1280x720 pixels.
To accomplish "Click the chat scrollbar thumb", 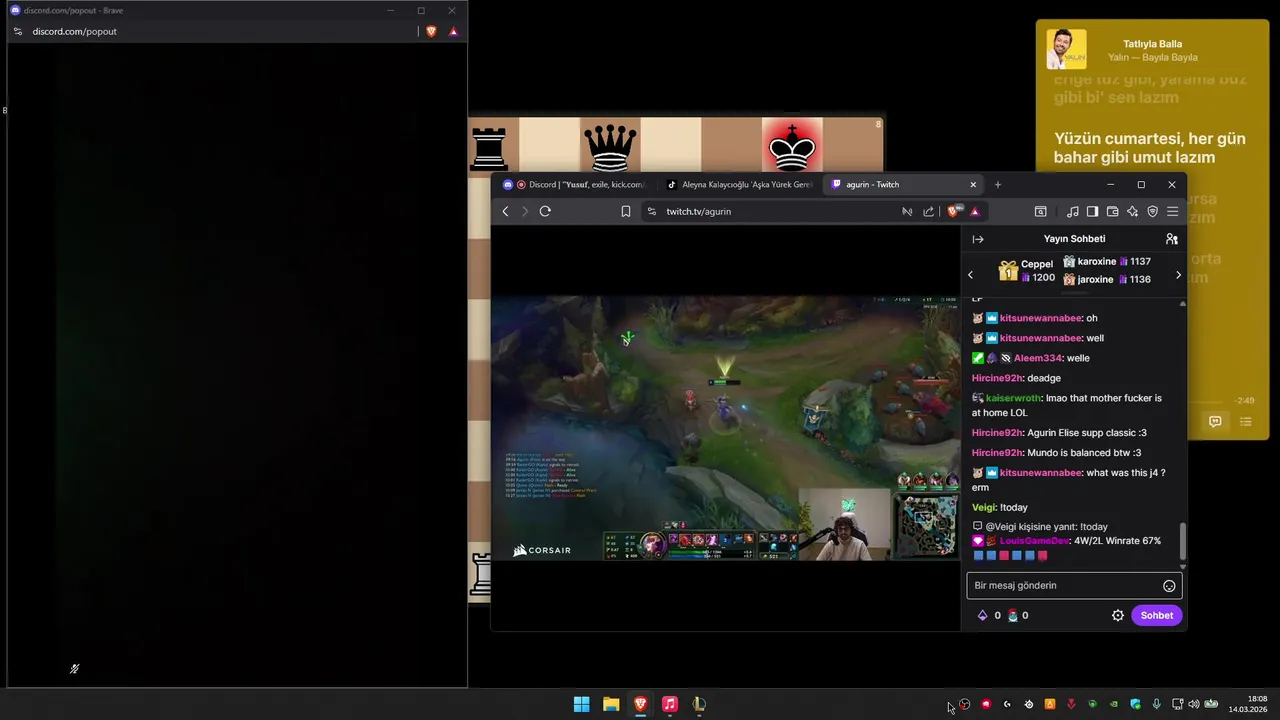I will pos(1183,542).
